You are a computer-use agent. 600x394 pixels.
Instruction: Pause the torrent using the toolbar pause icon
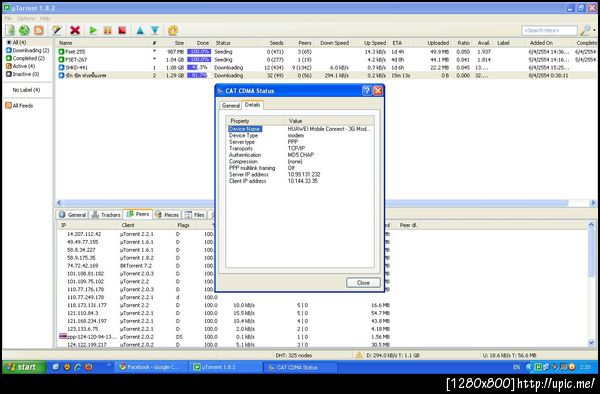click(x=108, y=30)
